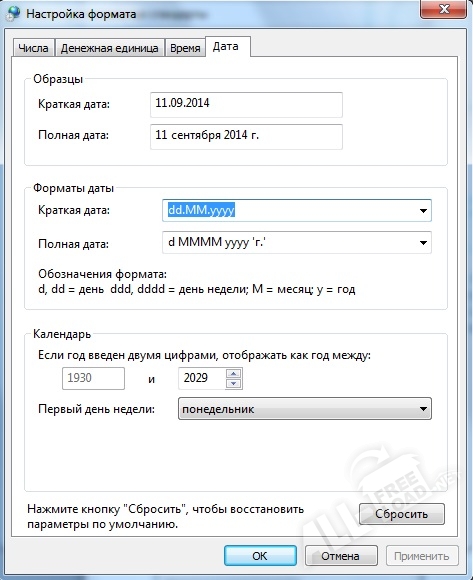The image size is (473, 580).
Task: Decrease the year 2029 with down arrow
Action: (x=233, y=384)
